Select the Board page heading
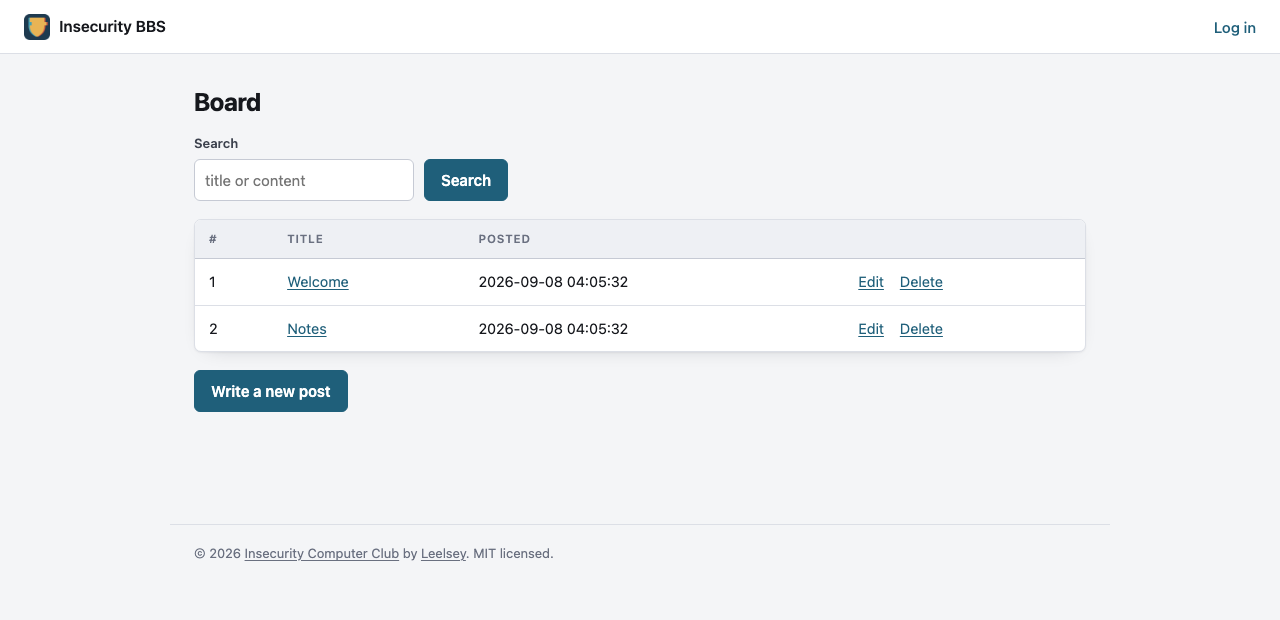1280x620 pixels. pyautogui.click(x=227, y=102)
